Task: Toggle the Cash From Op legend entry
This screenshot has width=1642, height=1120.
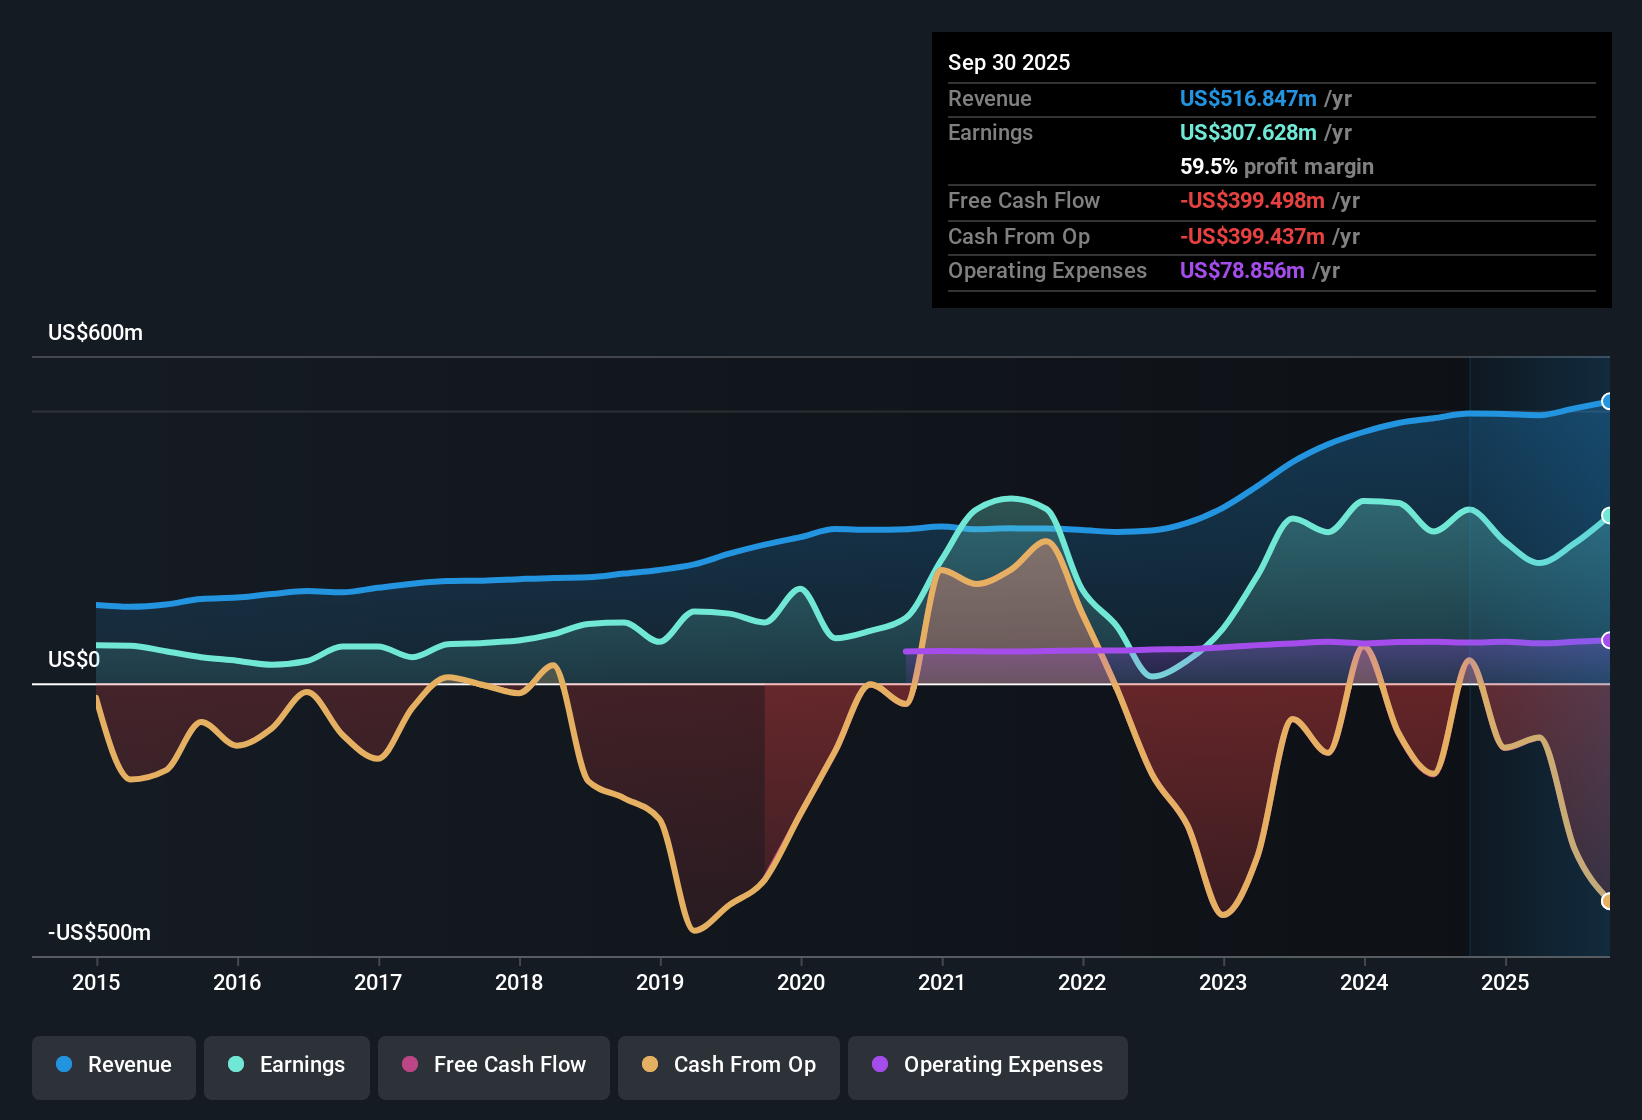Action: [x=728, y=1065]
